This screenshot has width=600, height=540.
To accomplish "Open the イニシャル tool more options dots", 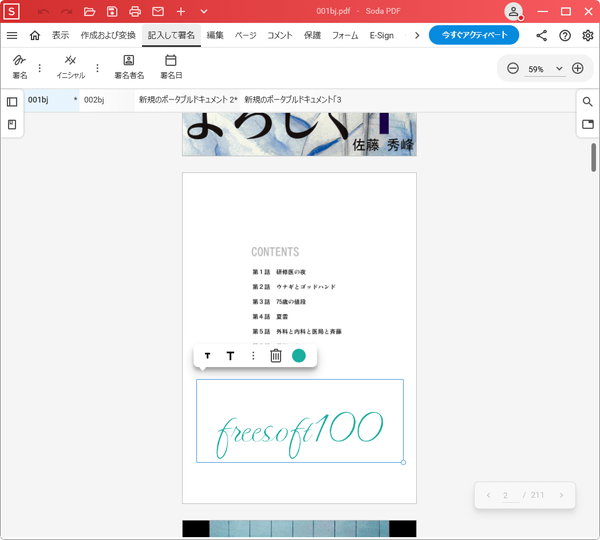I will (x=97, y=68).
